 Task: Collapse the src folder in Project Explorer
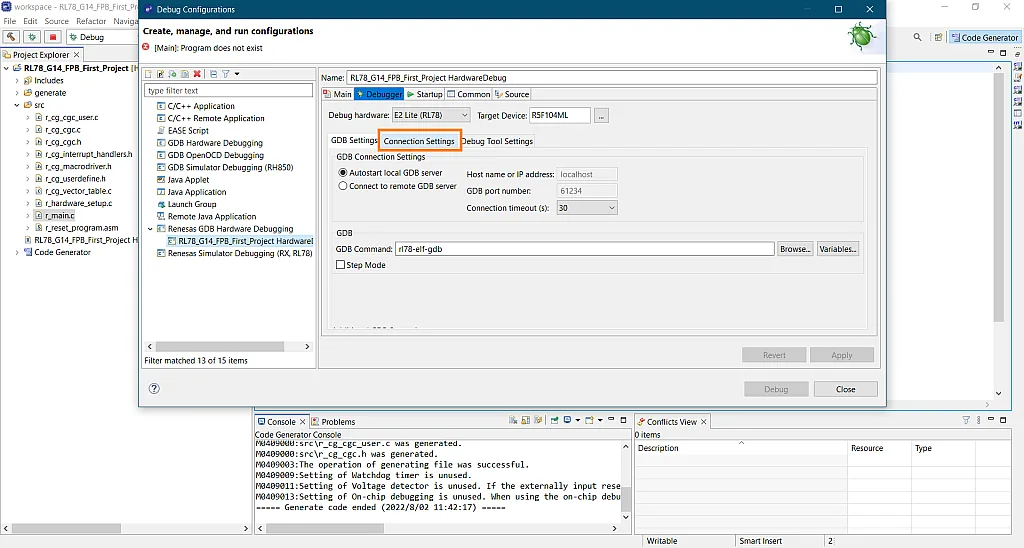click(x=17, y=105)
